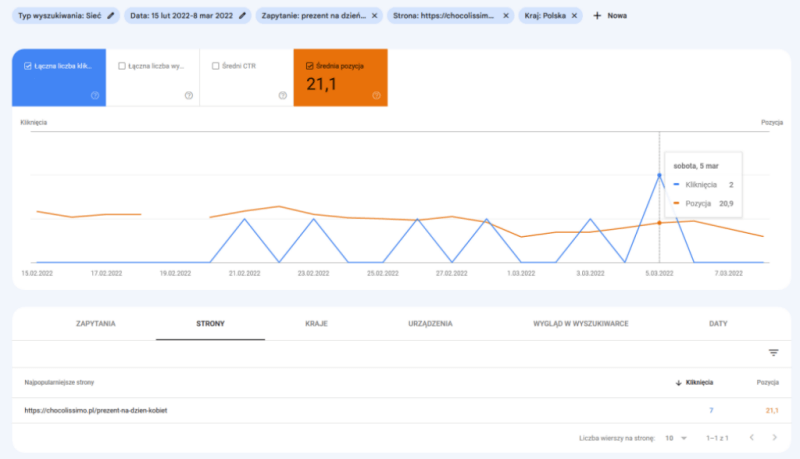Viewport: 800px width, 459px height.
Task: Delete the Kraj: Polska filter
Action: click(575, 16)
